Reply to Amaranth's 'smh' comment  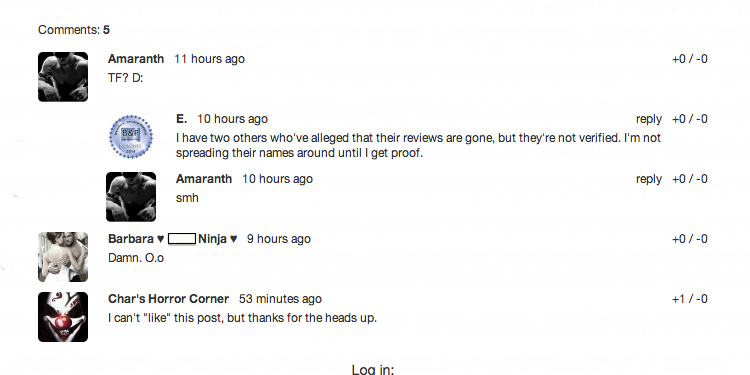(649, 179)
